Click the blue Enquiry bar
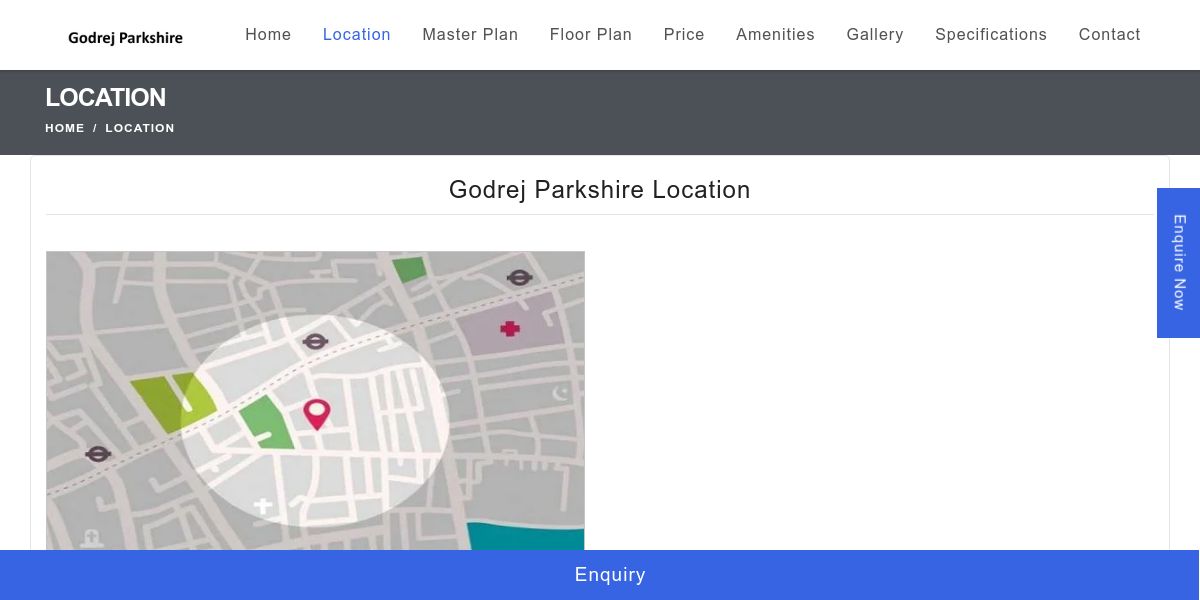This screenshot has width=1200, height=600. [x=600, y=575]
